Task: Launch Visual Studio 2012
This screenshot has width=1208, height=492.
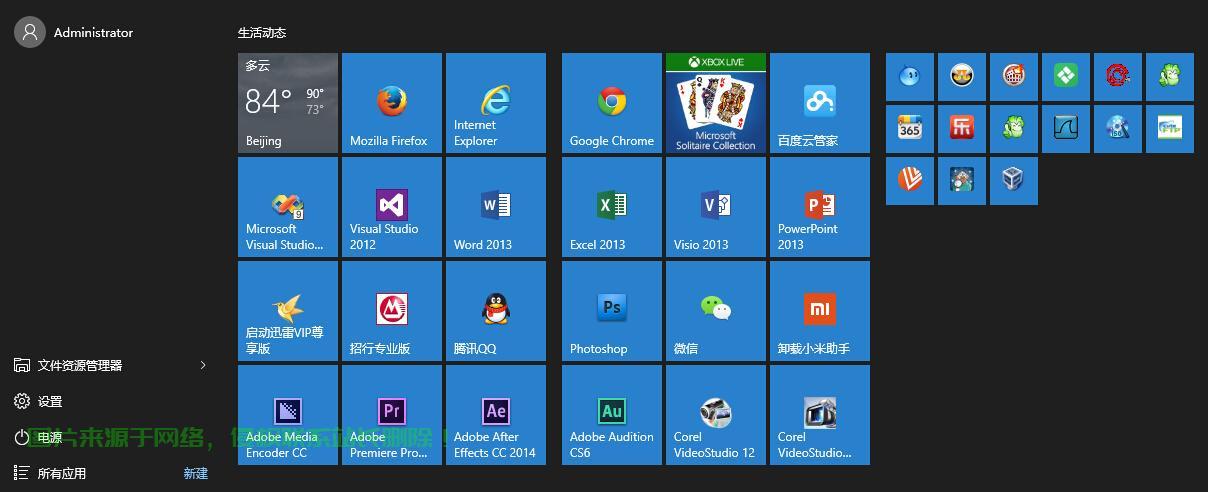Action: click(392, 207)
